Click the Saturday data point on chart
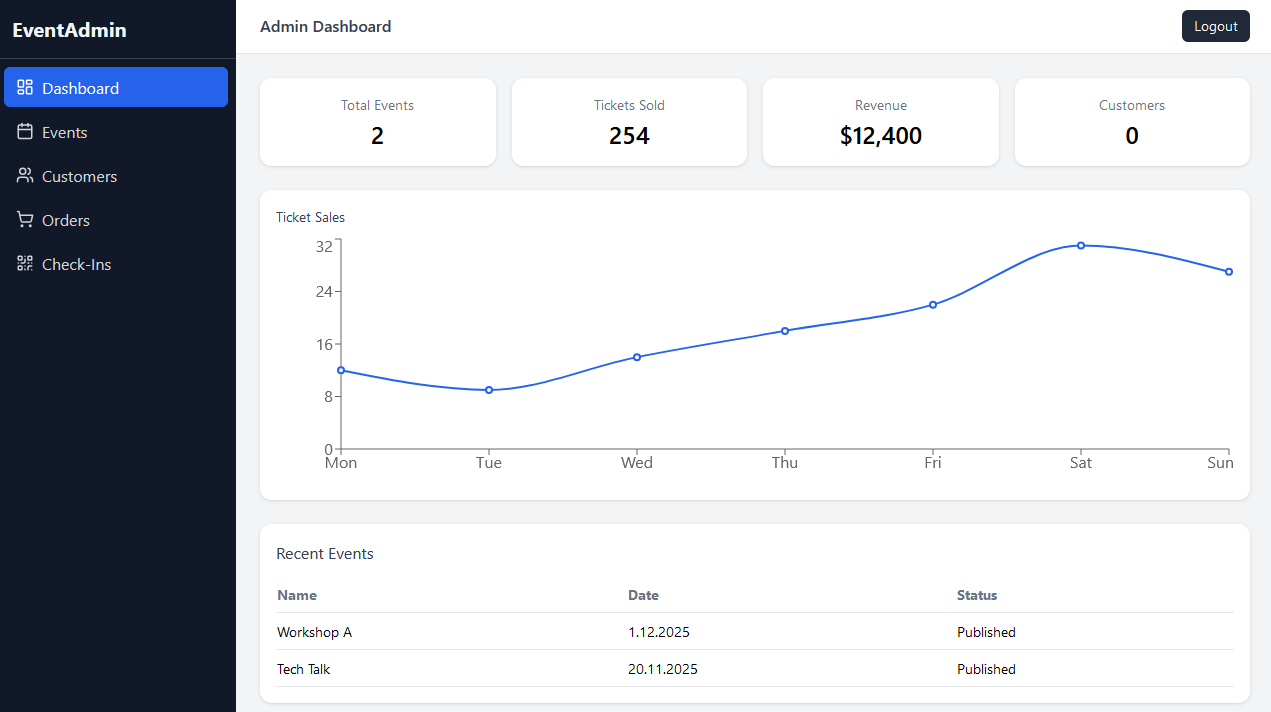This screenshot has width=1271, height=712. [1080, 245]
